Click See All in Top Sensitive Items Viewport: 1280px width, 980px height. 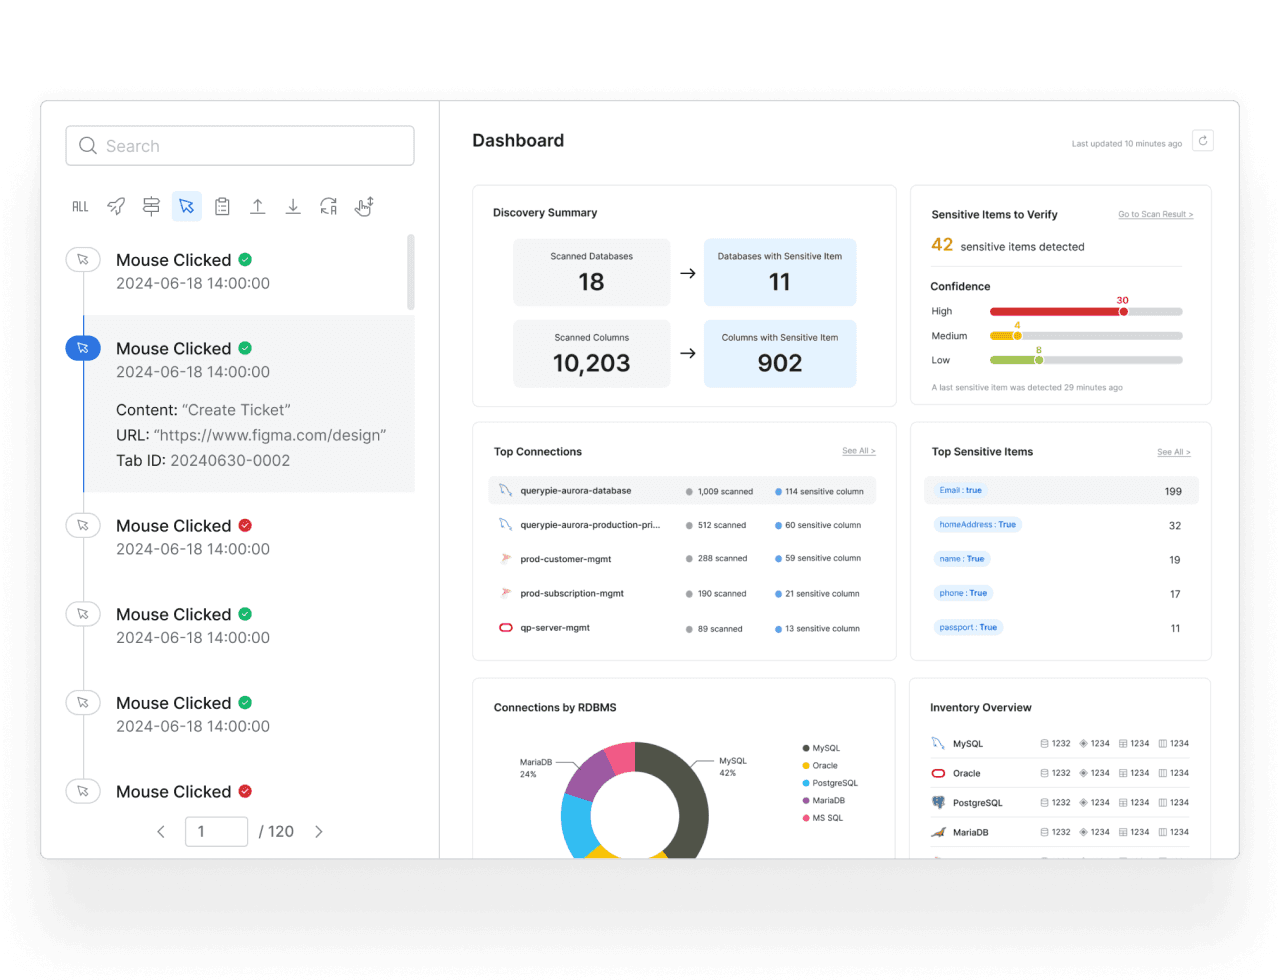click(1173, 452)
